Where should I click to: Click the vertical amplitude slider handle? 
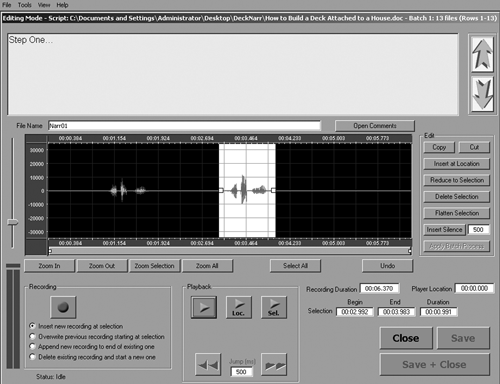13,222
